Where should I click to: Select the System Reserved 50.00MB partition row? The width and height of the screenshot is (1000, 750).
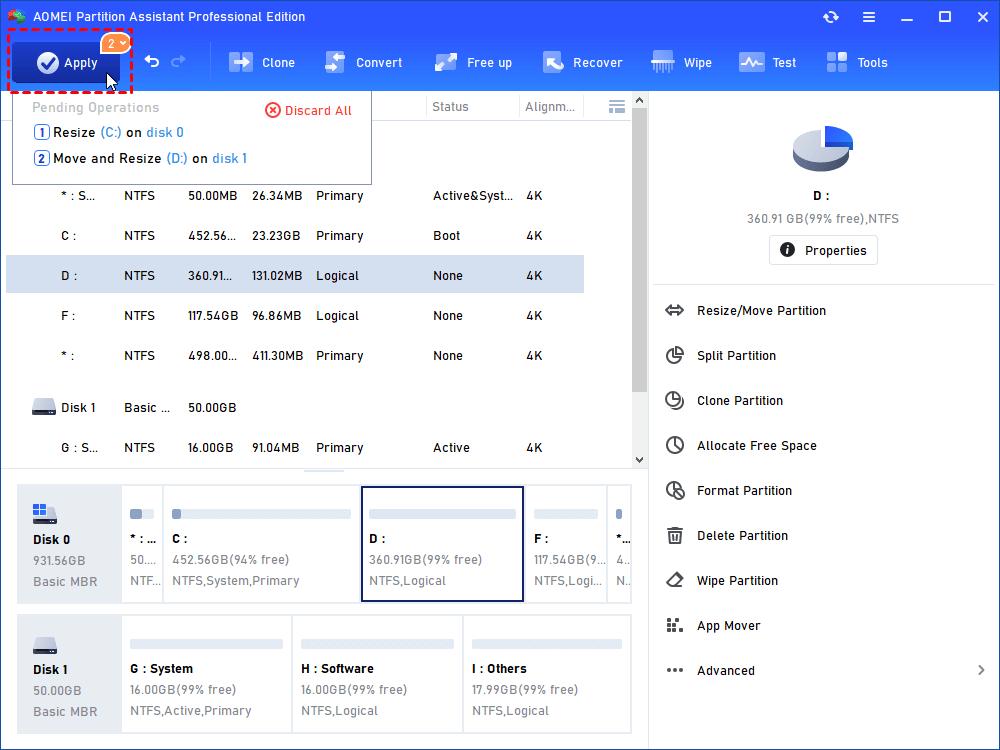[x=295, y=195]
